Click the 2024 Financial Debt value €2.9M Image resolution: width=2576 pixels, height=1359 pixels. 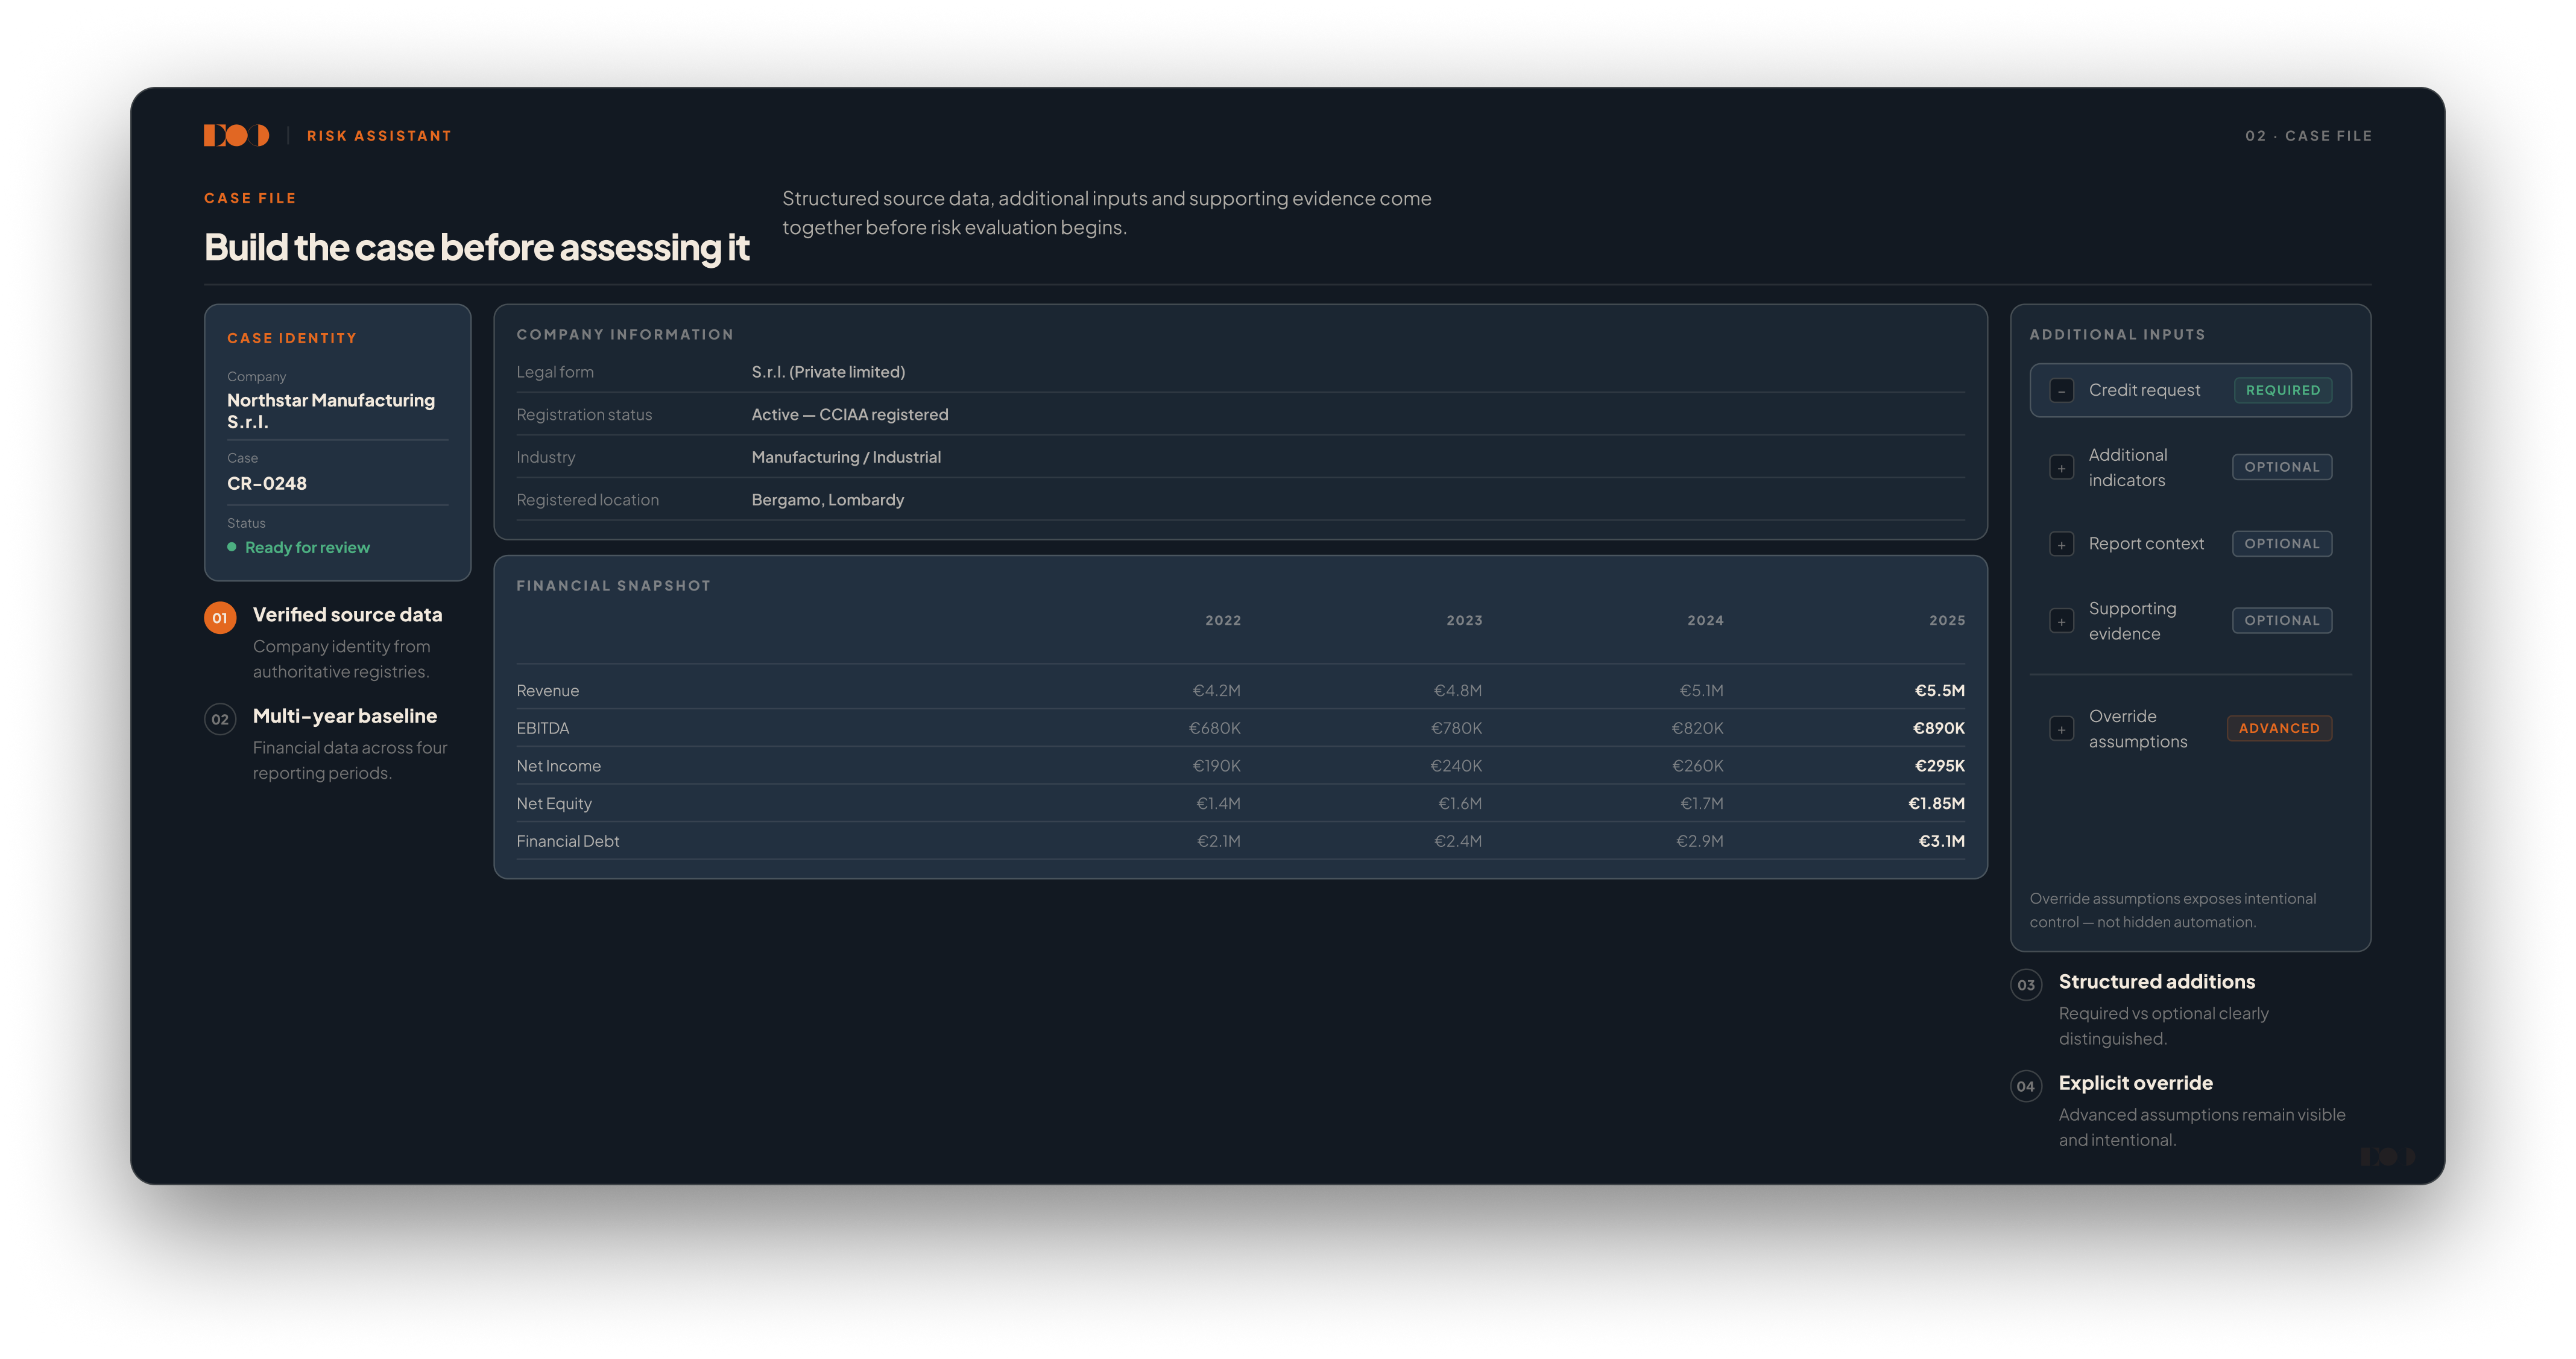[1699, 841]
